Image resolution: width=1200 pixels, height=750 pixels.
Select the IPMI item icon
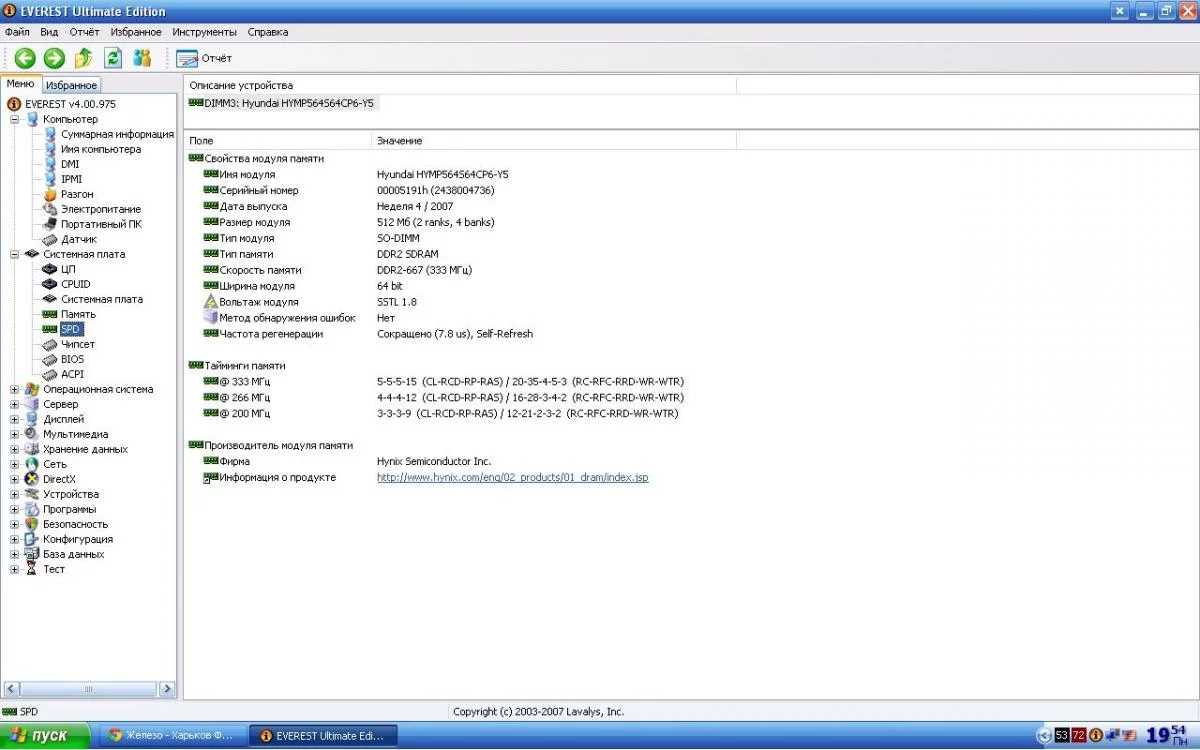50,179
